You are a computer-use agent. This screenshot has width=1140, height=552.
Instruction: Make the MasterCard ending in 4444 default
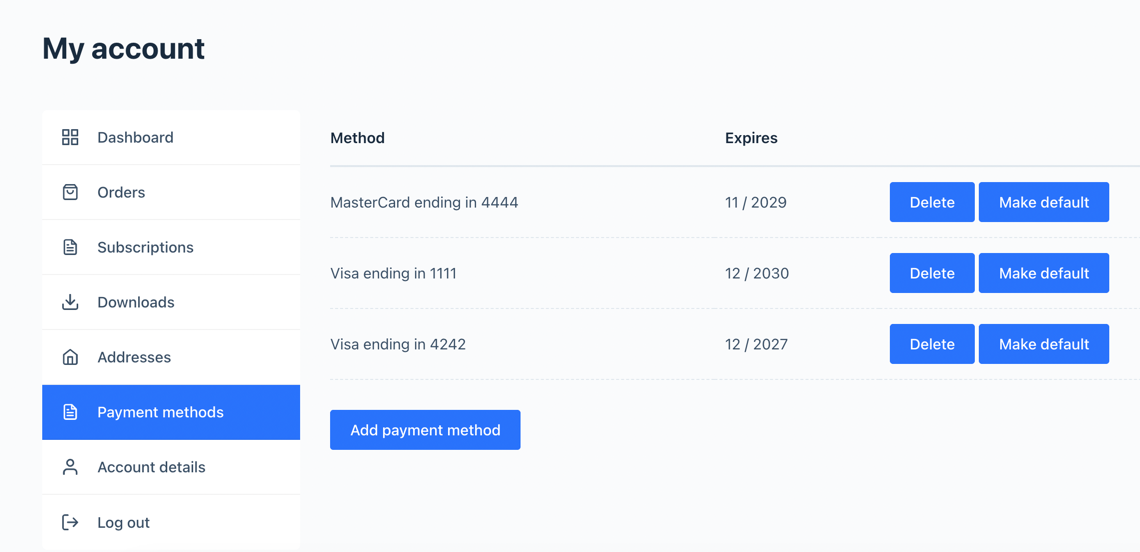[1043, 202]
